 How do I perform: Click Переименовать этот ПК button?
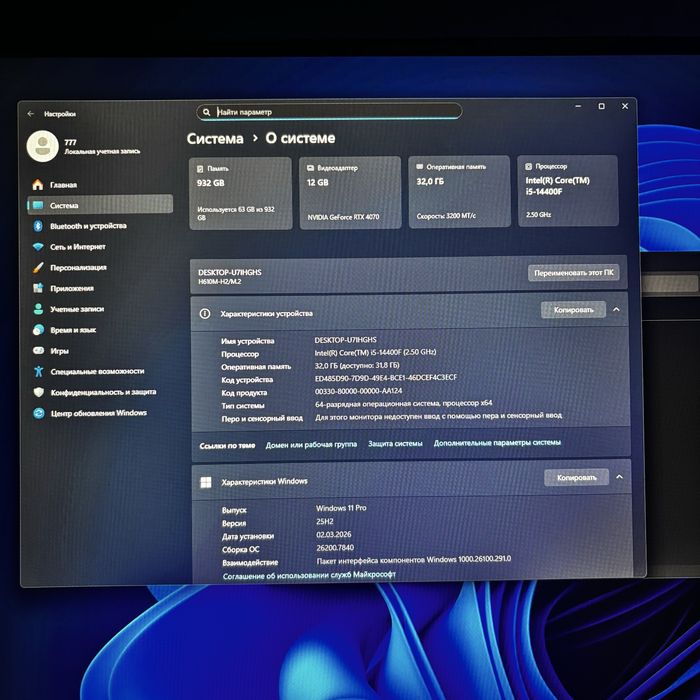point(574,273)
